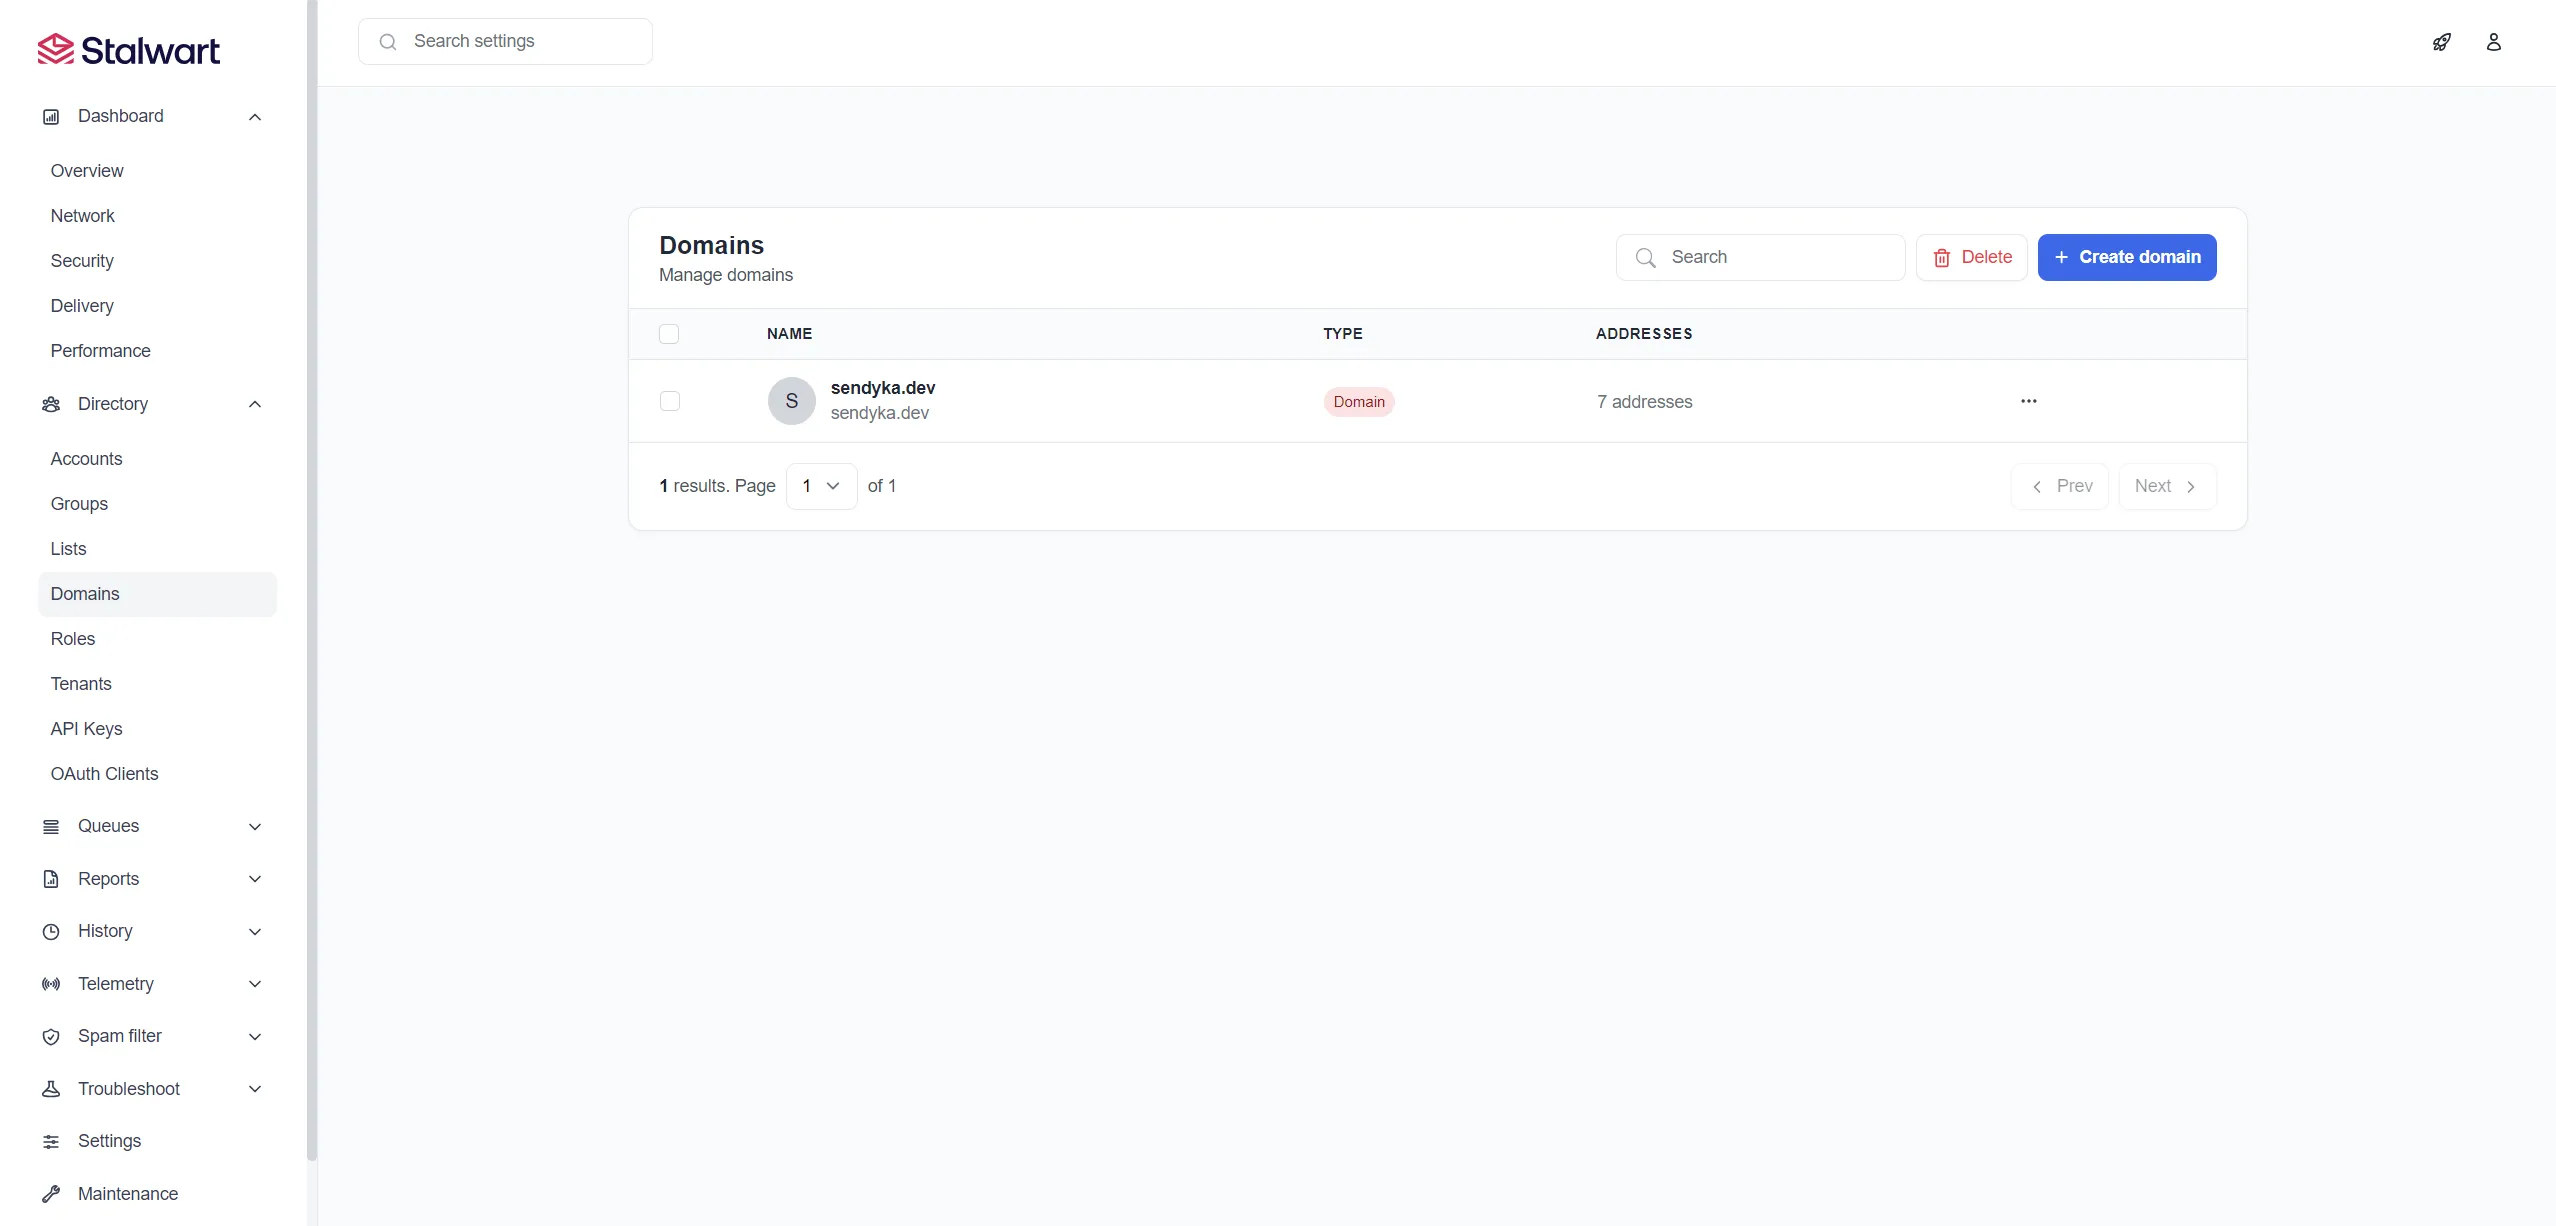Focus the Domains Search field
Viewport: 2556px width, 1226px height.
[1760, 257]
